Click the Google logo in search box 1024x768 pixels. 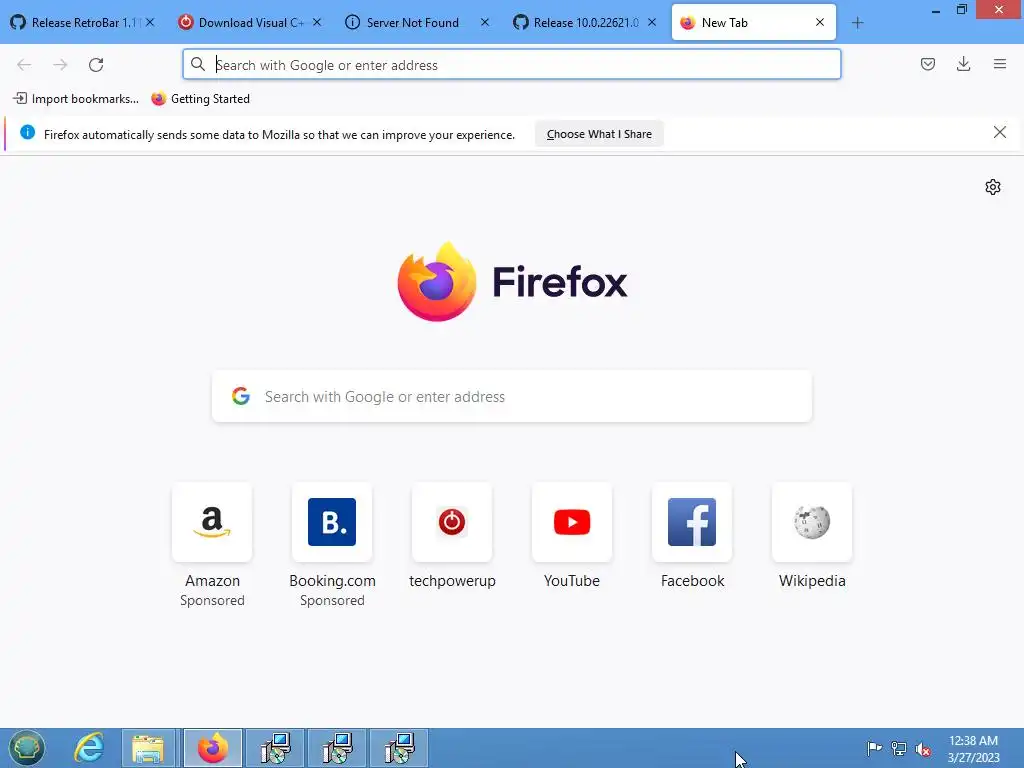pyautogui.click(x=241, y=396)
